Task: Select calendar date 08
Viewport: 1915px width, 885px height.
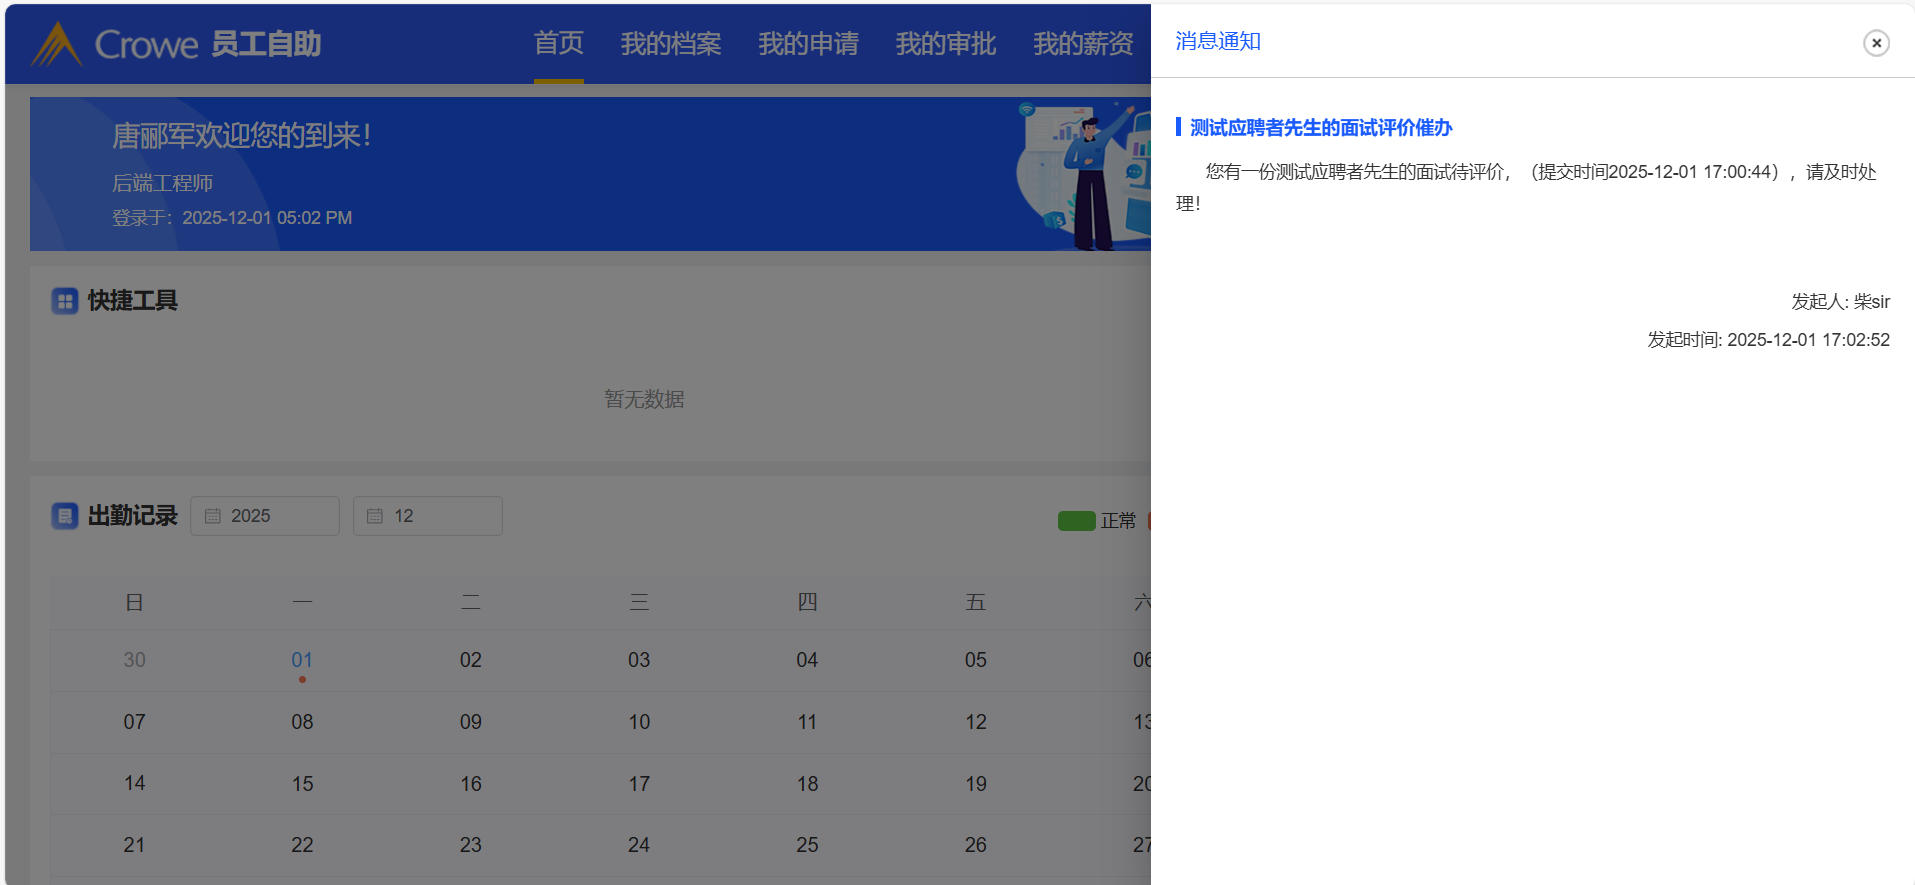Action: pyautogui.click(x=302, y=722)
